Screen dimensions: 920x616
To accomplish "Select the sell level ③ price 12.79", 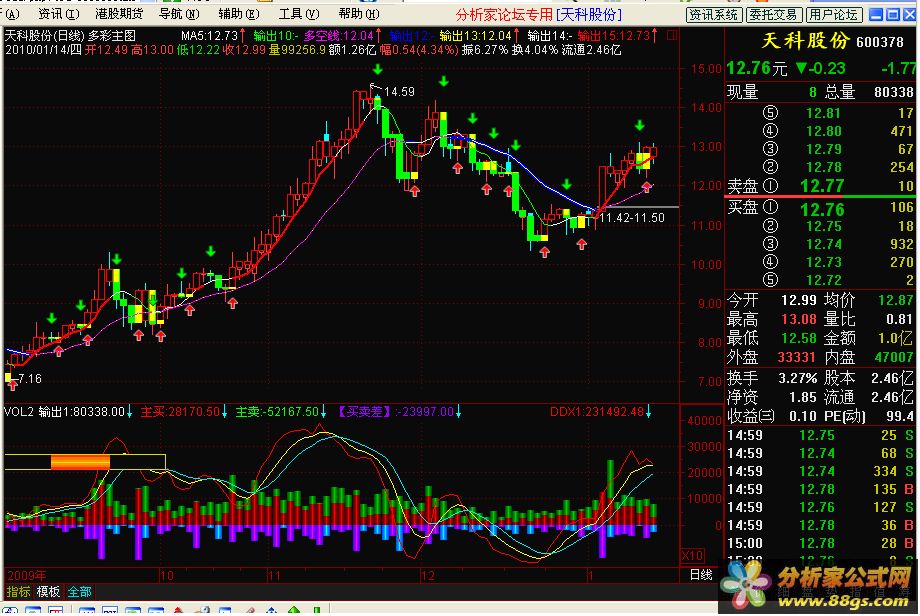I will 823,149.
